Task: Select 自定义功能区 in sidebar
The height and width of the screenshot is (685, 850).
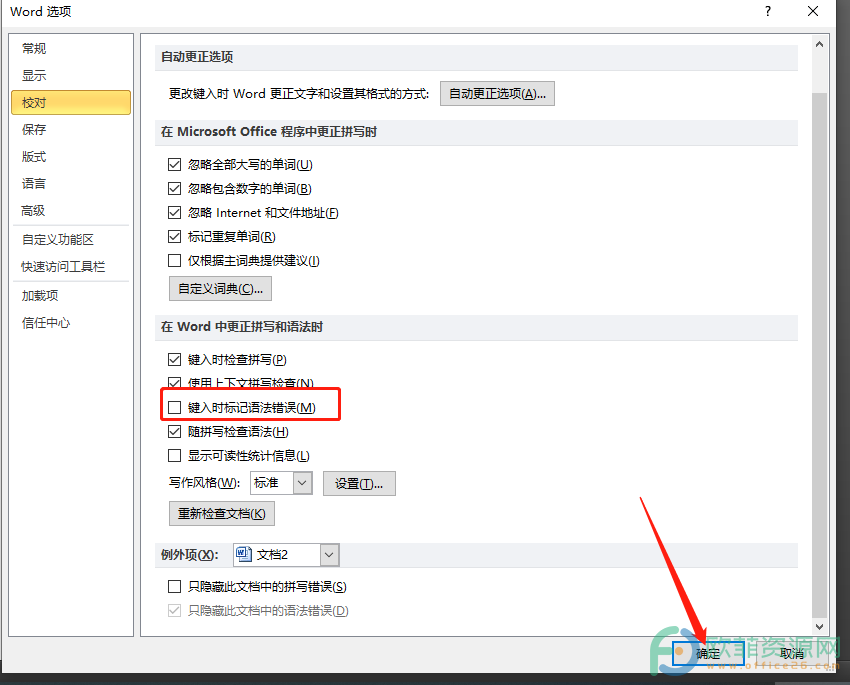Action: point(57,240)
